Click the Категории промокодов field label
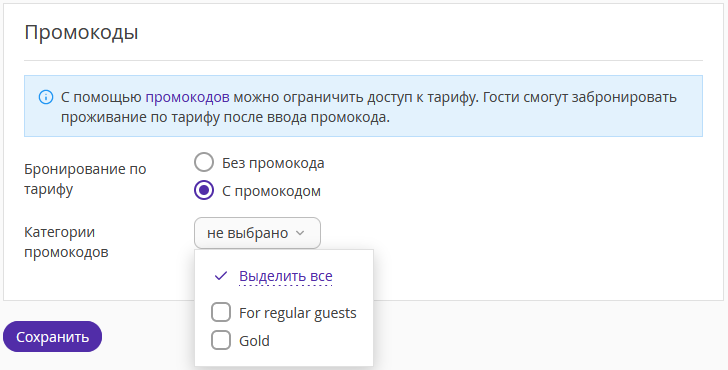728x370 pixels. coord(66,242)
